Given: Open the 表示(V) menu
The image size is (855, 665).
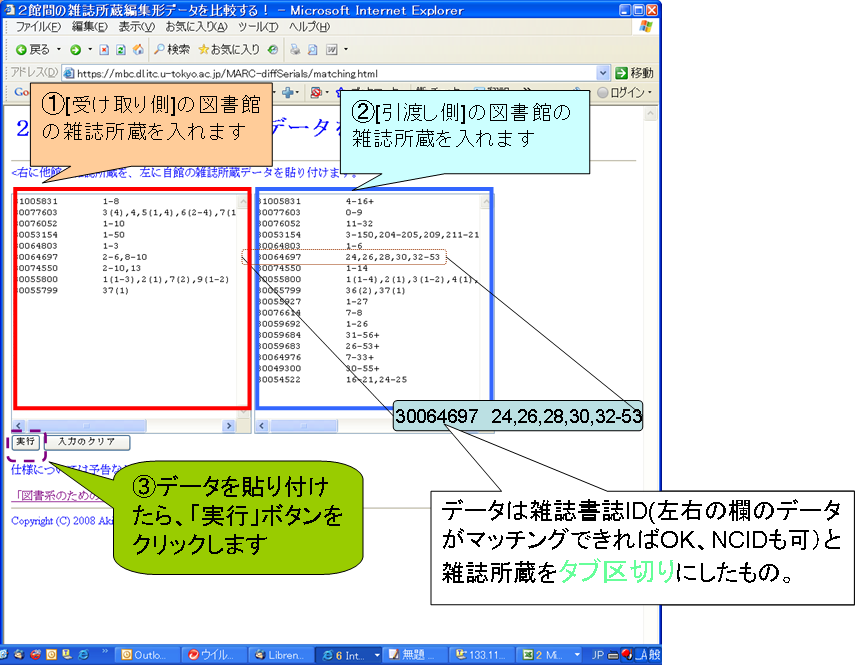Looking at the screenshot, I should point(137,27).
